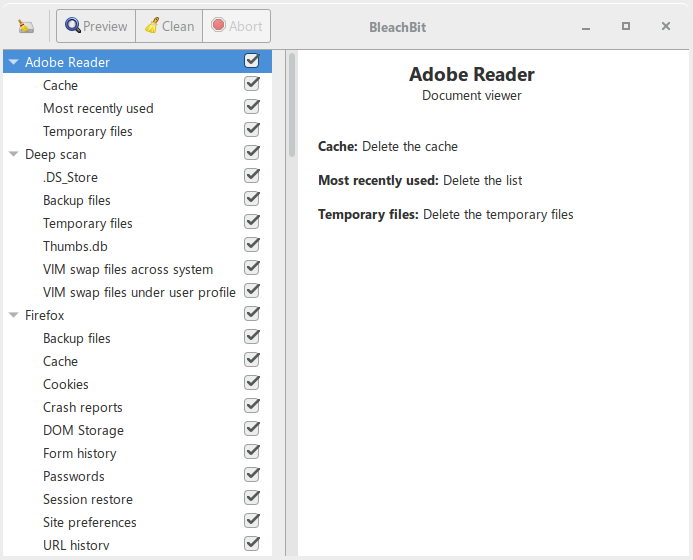The image size is (693, 560).
Task: Toggle the Deep scan group checkbox
Action: tap(251, 152)
